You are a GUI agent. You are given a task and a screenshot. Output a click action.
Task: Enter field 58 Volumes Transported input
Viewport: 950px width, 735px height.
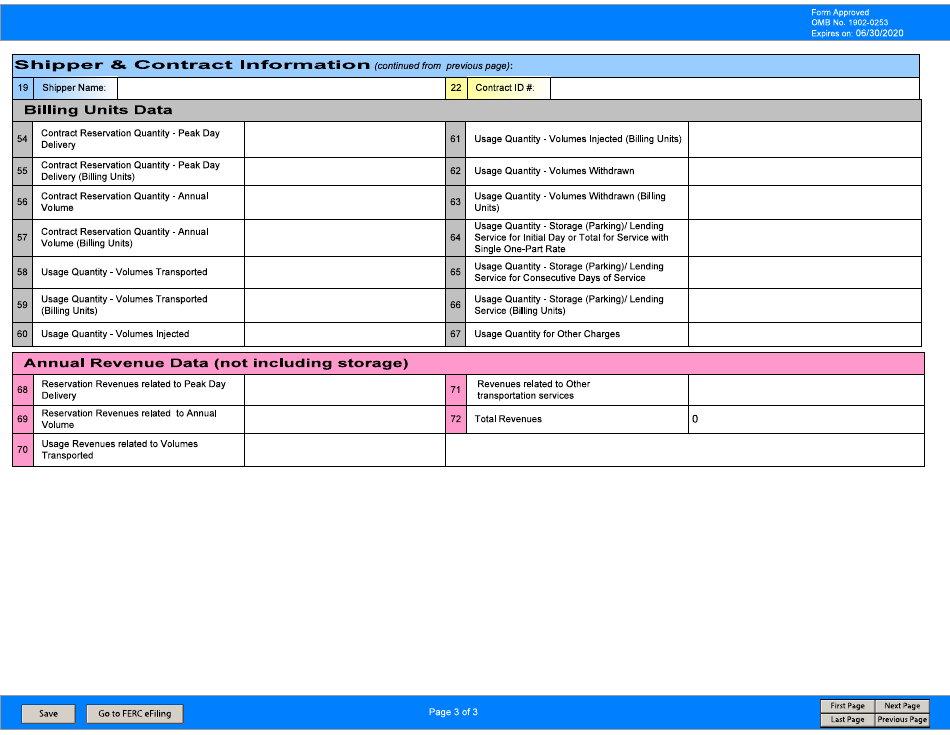tap(344, 272)
